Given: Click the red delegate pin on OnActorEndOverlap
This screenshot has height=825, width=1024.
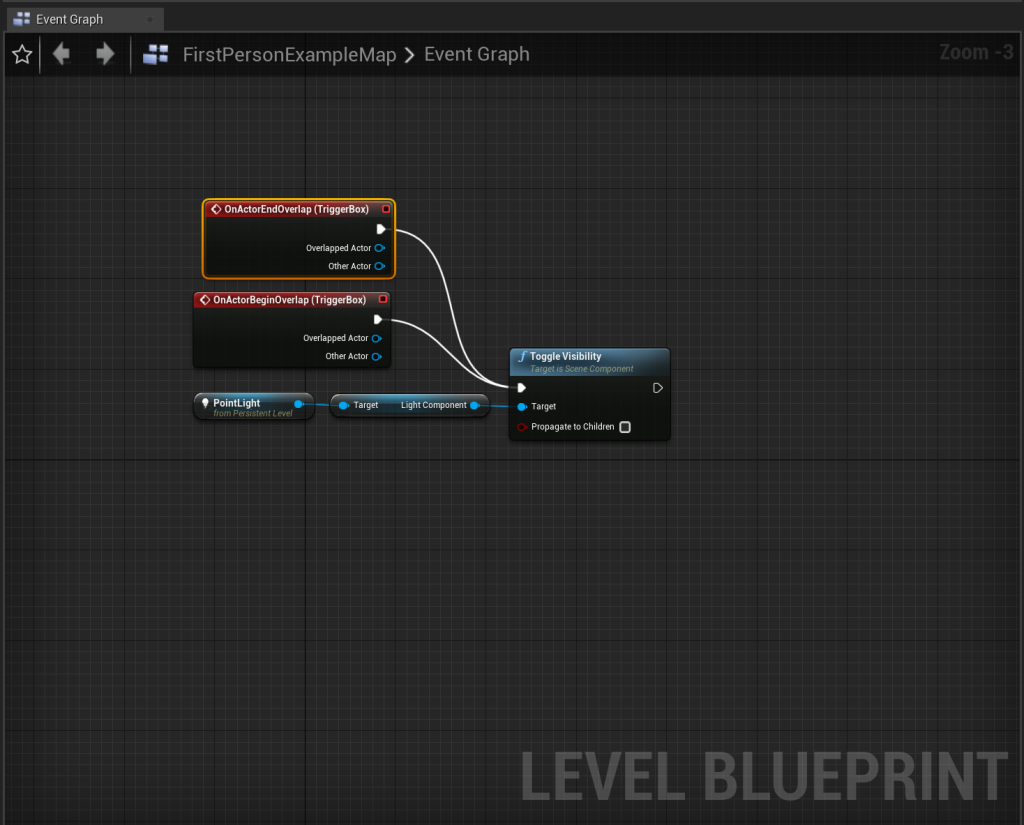Looking at the screenshot, I should point(386,209).
